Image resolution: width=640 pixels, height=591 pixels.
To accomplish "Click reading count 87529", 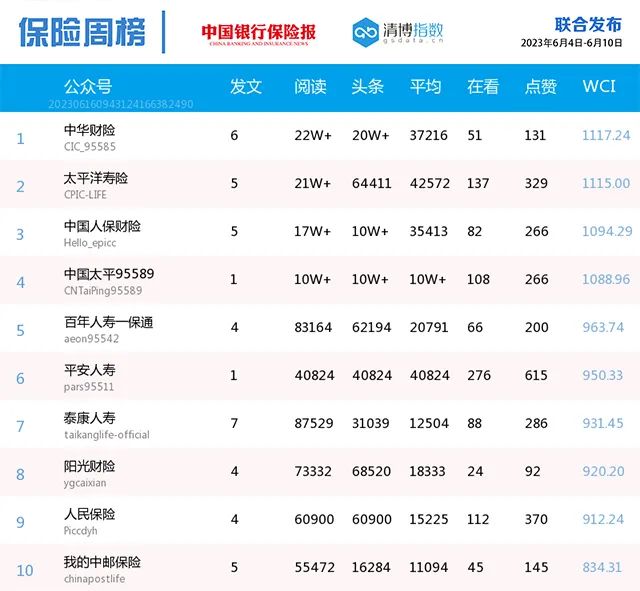I will pyautogui.click(x=313, y=423).
